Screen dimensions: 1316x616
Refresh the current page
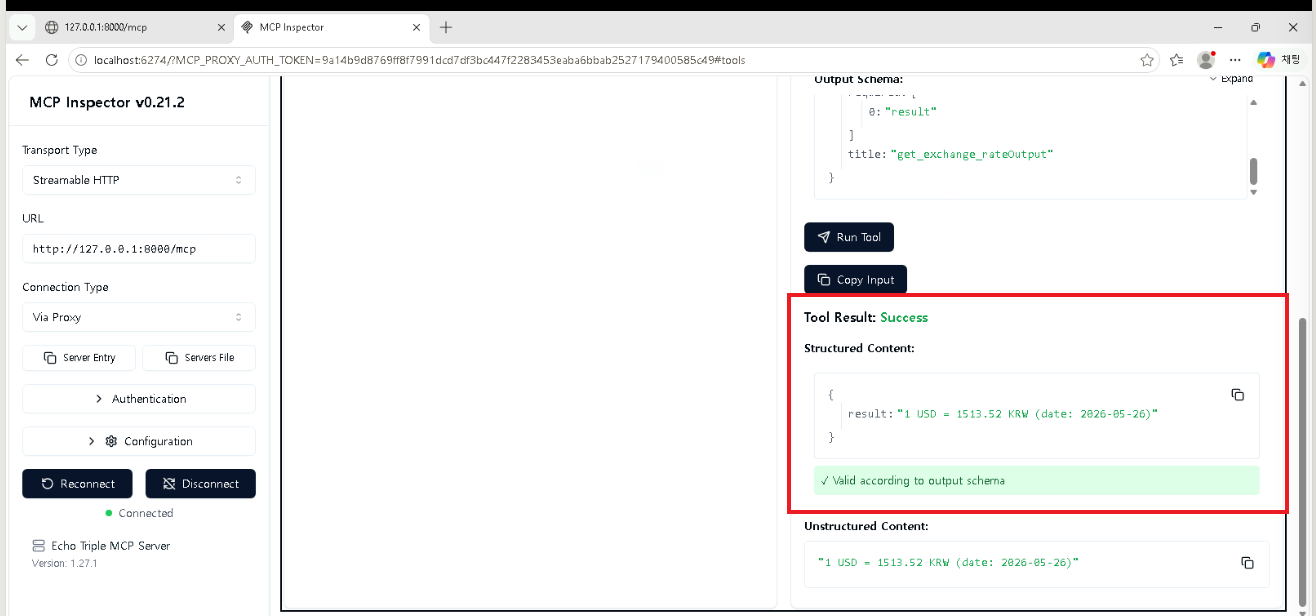pyautogui.click(x=52, y=60)
